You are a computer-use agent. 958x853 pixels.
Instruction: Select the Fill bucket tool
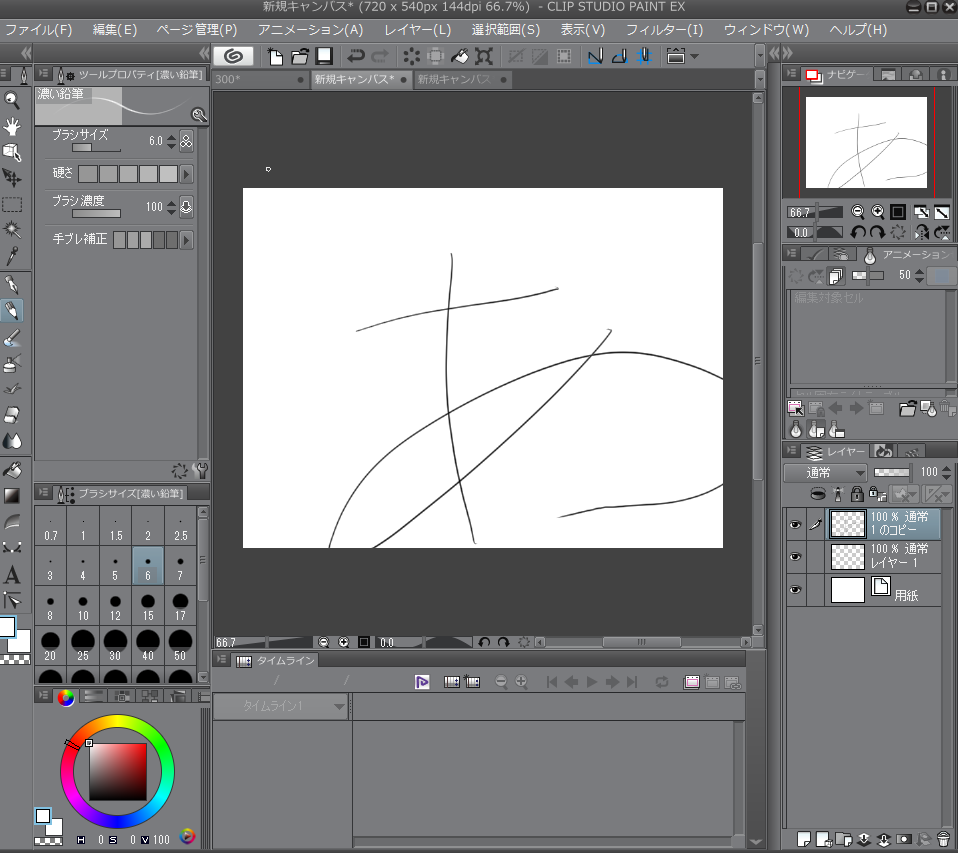[x=12, y=469]
